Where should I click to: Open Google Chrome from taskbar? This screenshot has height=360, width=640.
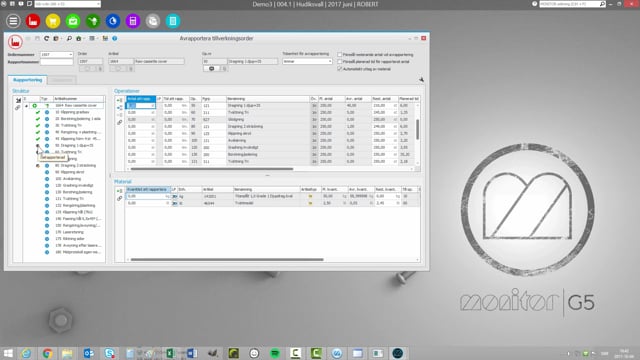[47, 353]
